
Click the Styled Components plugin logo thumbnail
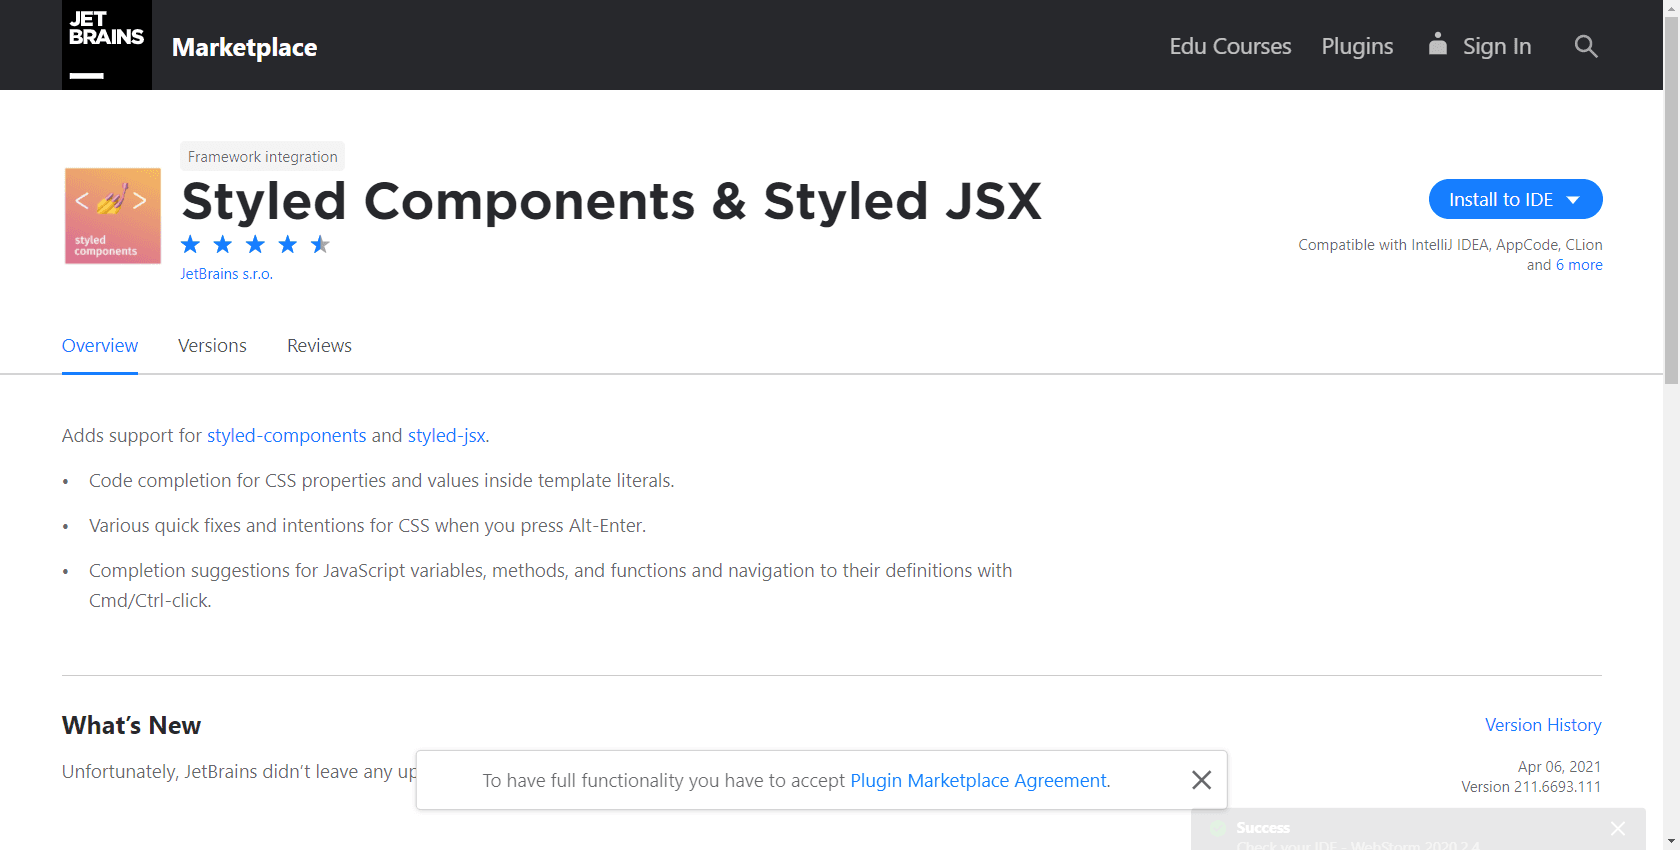(113, 216)
